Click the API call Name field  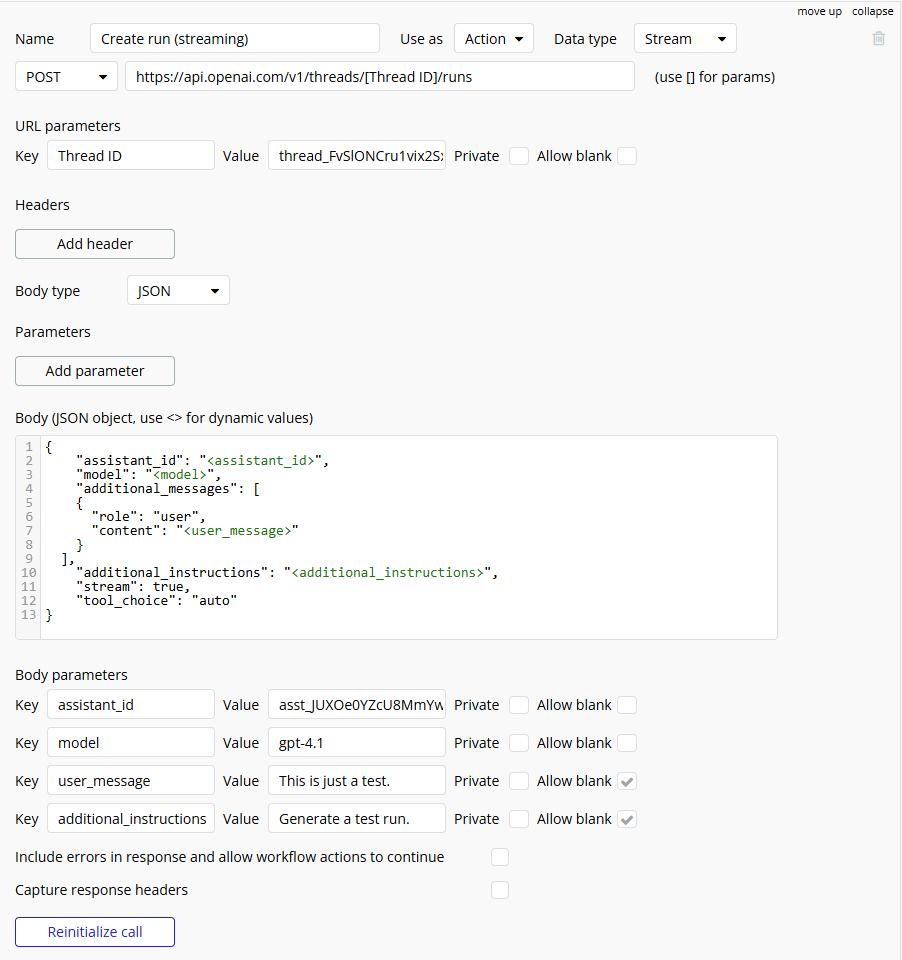coord(234,39)
